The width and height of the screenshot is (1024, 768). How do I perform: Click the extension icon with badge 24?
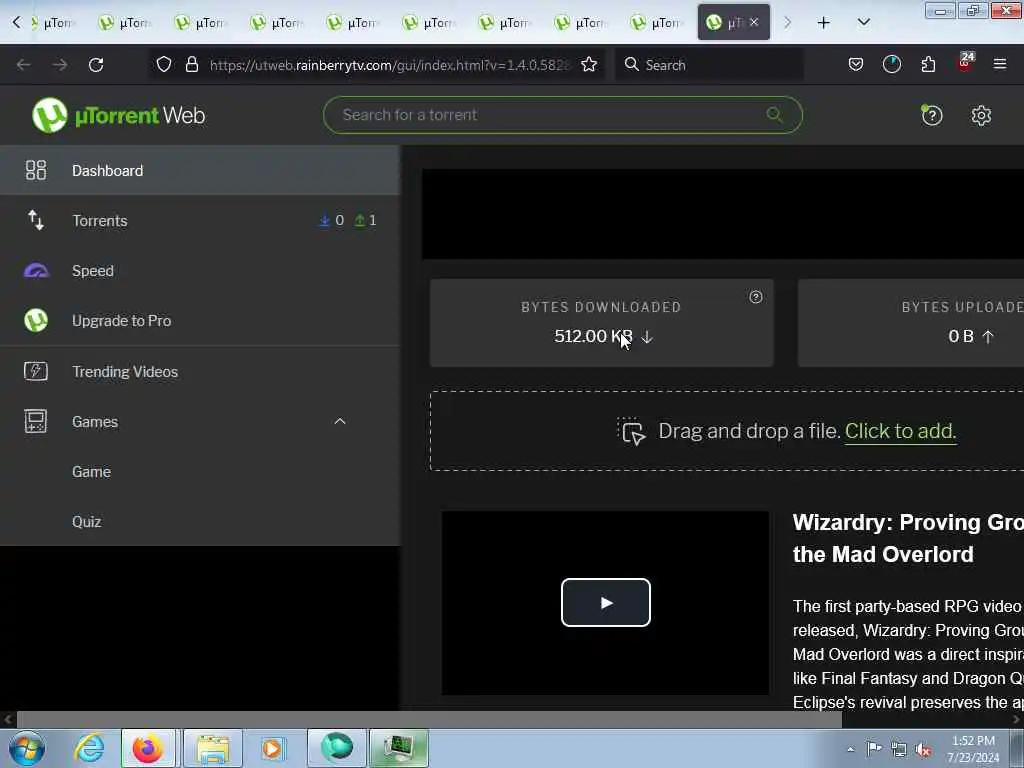(965, 63)
